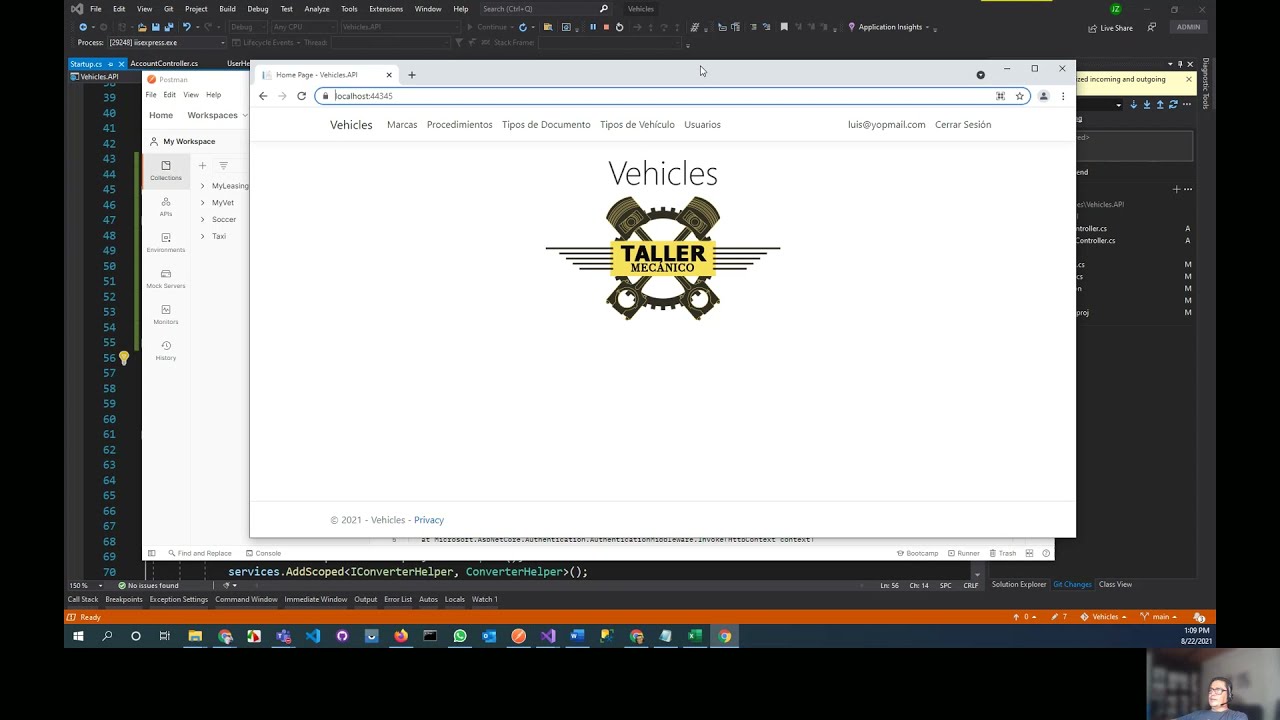Image resolution: width=1280 pixels, height=720 pixels.
Task: Restart debugging in Visual Studio toolbar
Action: (x=619, y=27)
